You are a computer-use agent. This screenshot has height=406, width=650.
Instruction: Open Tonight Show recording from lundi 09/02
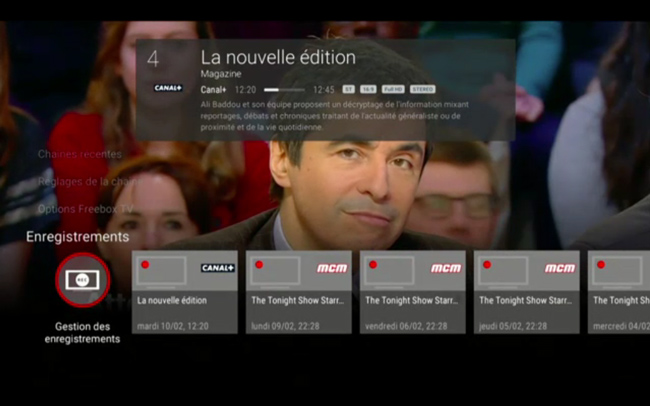click(x=298, y=300)
